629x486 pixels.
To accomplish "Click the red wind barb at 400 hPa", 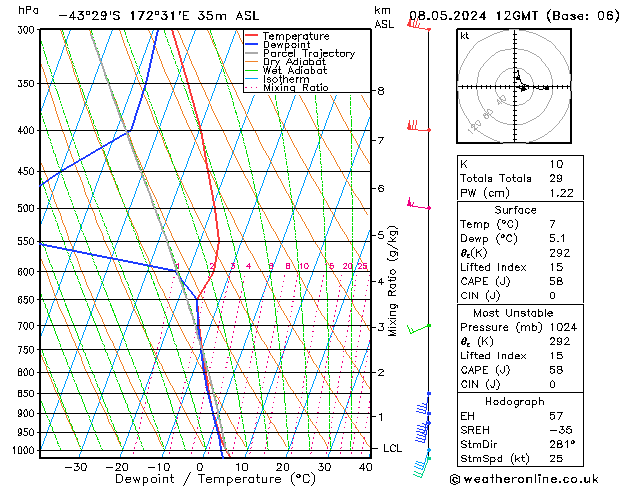I will click(419, 126).
